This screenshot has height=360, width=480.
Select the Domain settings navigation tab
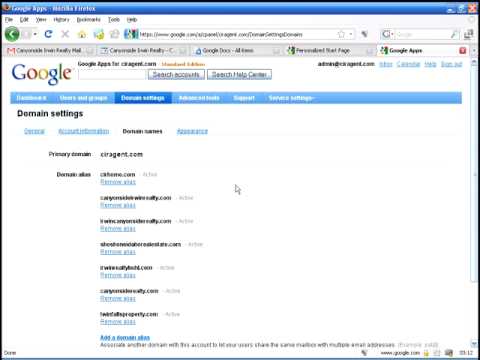[143, 98]
